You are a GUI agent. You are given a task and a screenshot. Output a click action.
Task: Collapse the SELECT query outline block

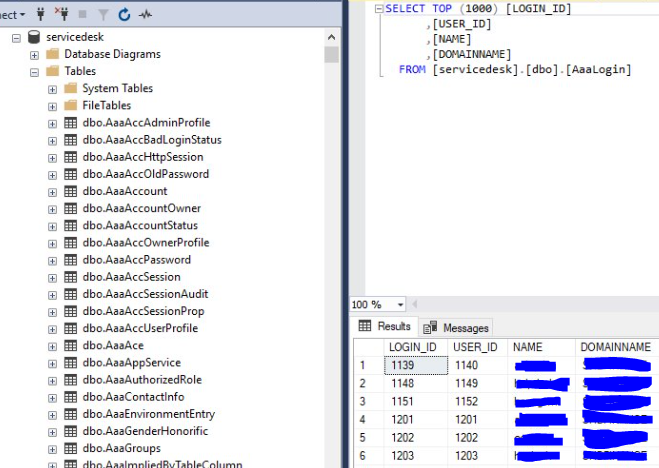tap(379, 8)
